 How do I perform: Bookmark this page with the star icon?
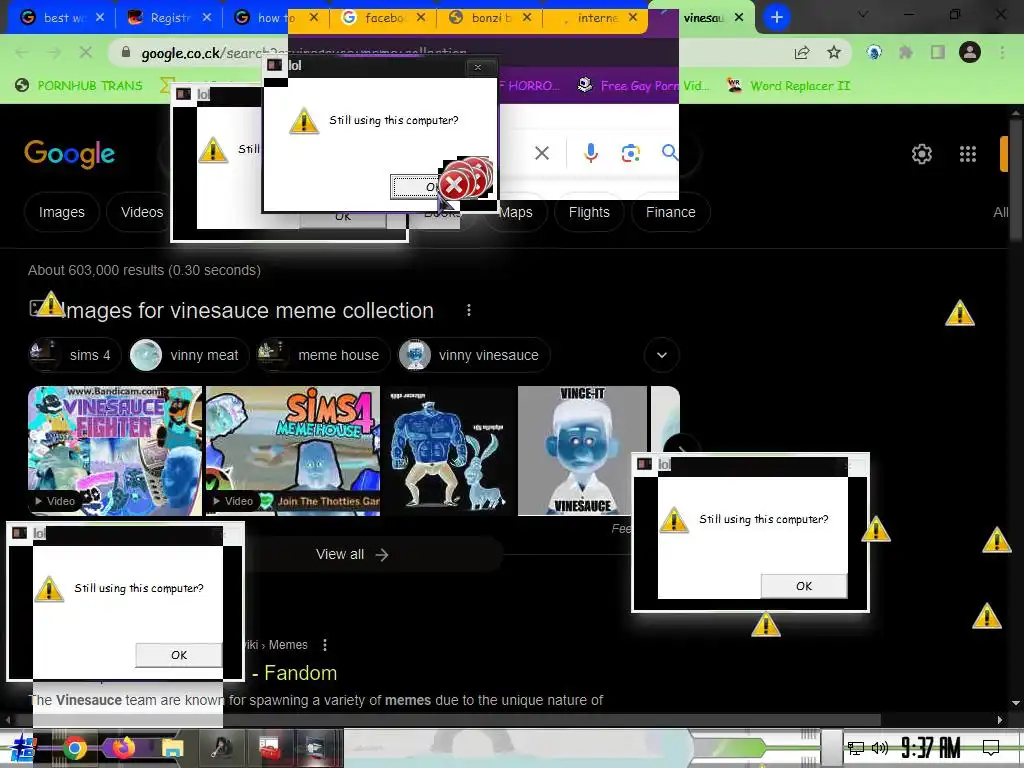834,52
